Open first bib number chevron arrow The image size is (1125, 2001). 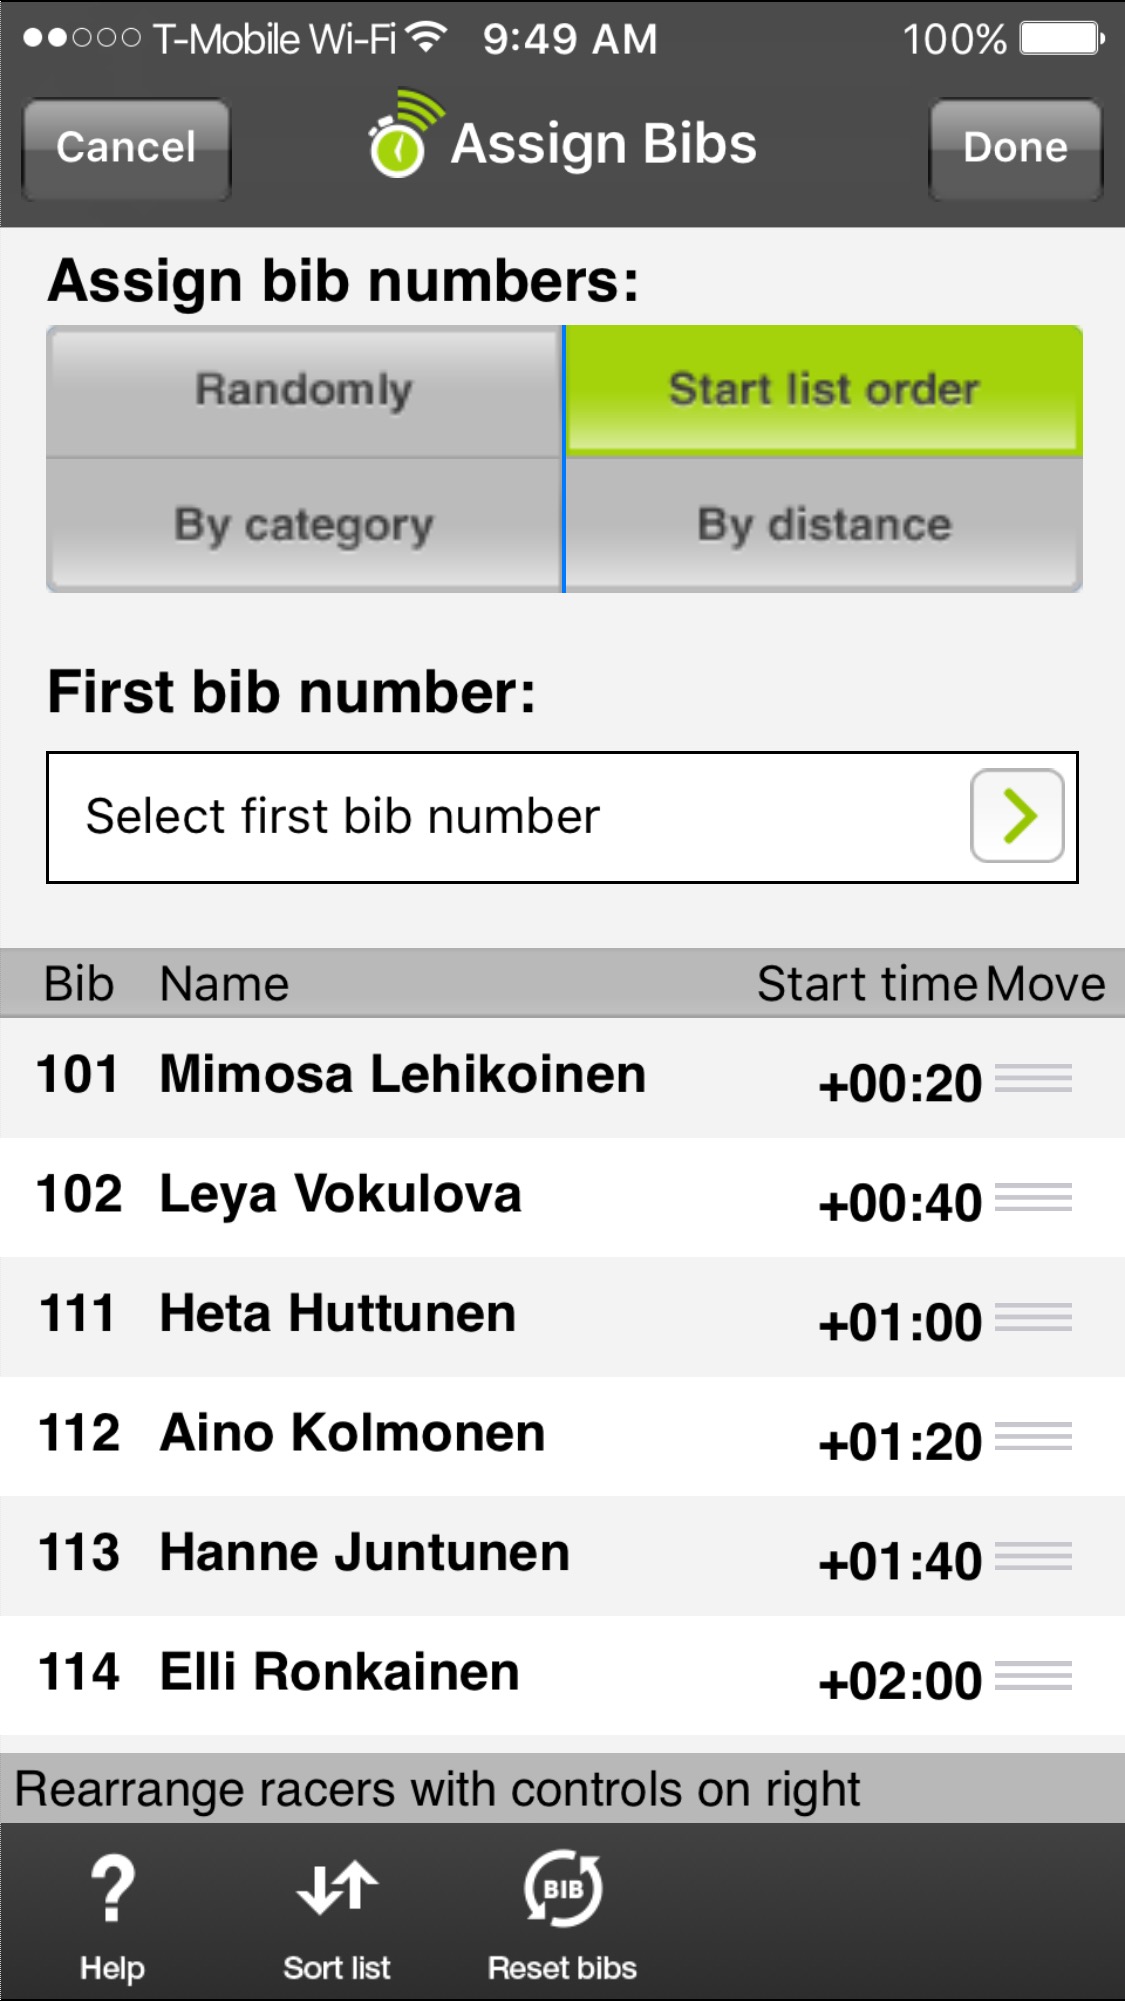point(1016,816)
